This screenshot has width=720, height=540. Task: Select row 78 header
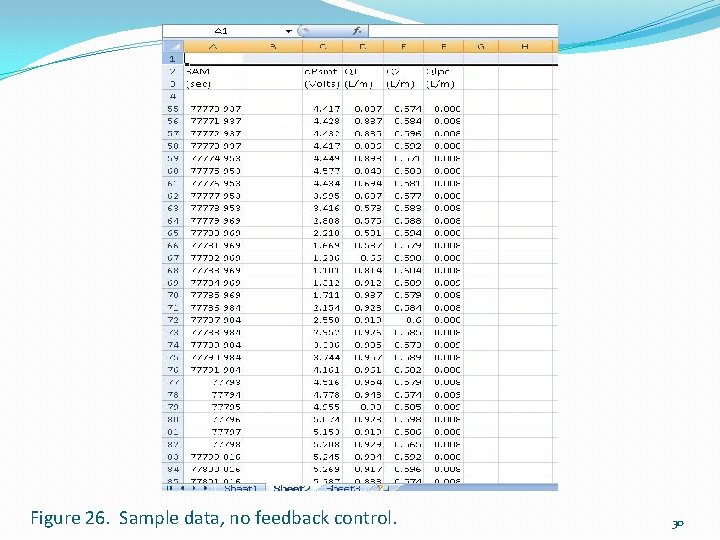[x=173, y=395]
